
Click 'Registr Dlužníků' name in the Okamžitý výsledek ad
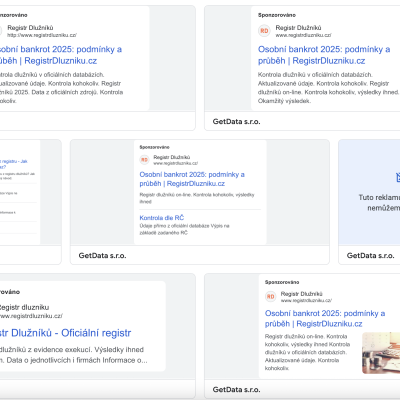(298, 28)
